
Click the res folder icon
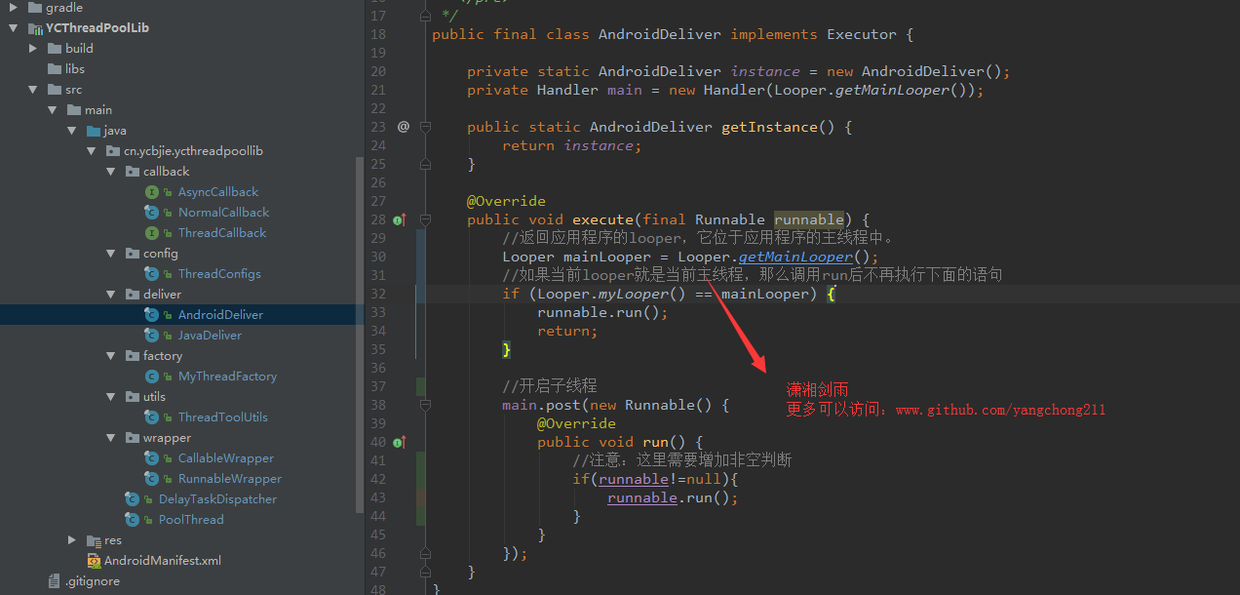click(x=93, y=540)
